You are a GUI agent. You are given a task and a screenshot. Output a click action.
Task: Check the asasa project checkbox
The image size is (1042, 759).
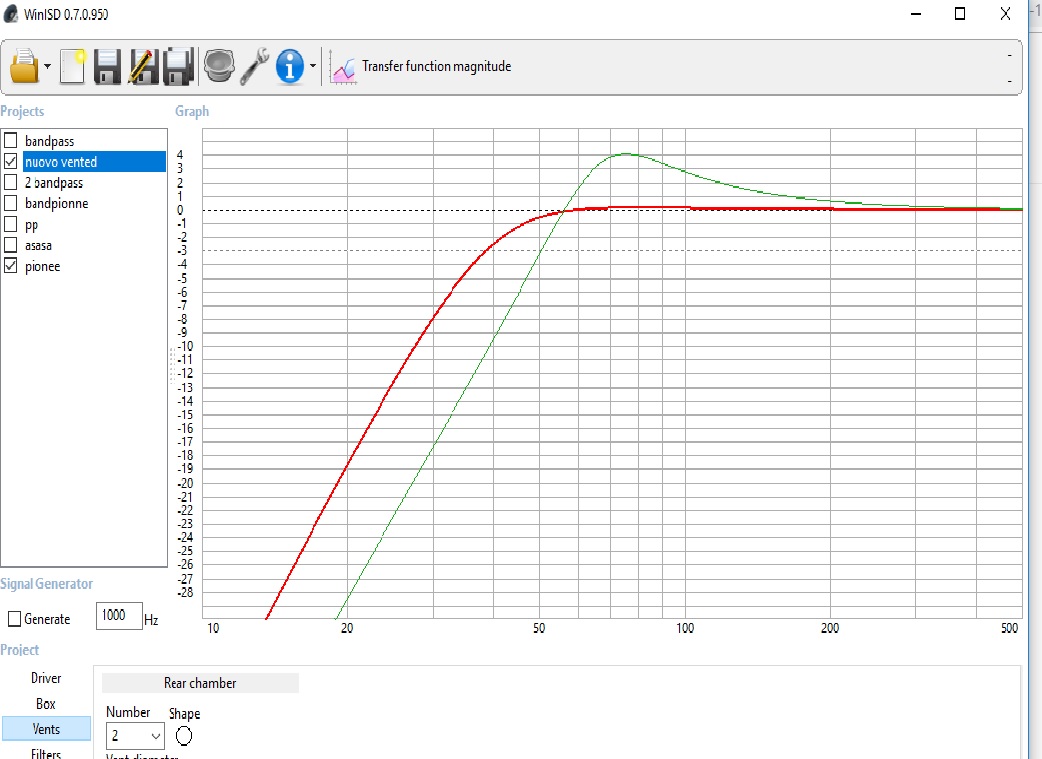click(11, 245)
